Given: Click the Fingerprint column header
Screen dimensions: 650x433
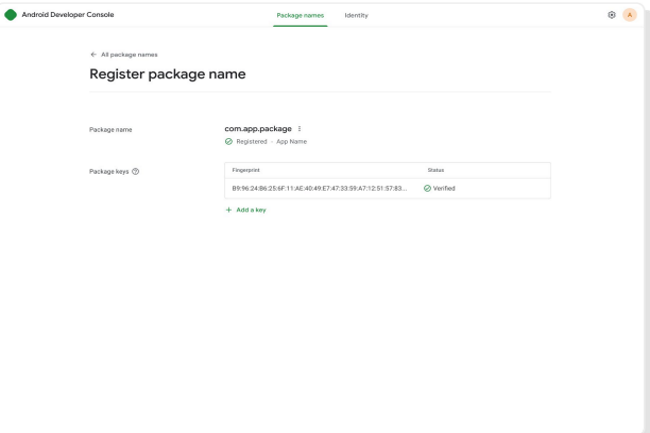Looking at the screenshot, I should 245,170.
